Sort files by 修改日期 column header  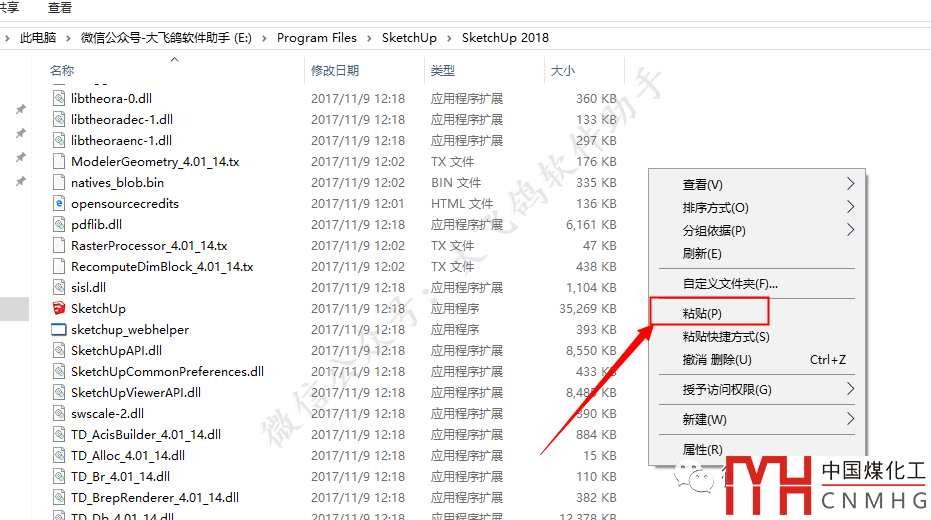click(x=335, y=71)
